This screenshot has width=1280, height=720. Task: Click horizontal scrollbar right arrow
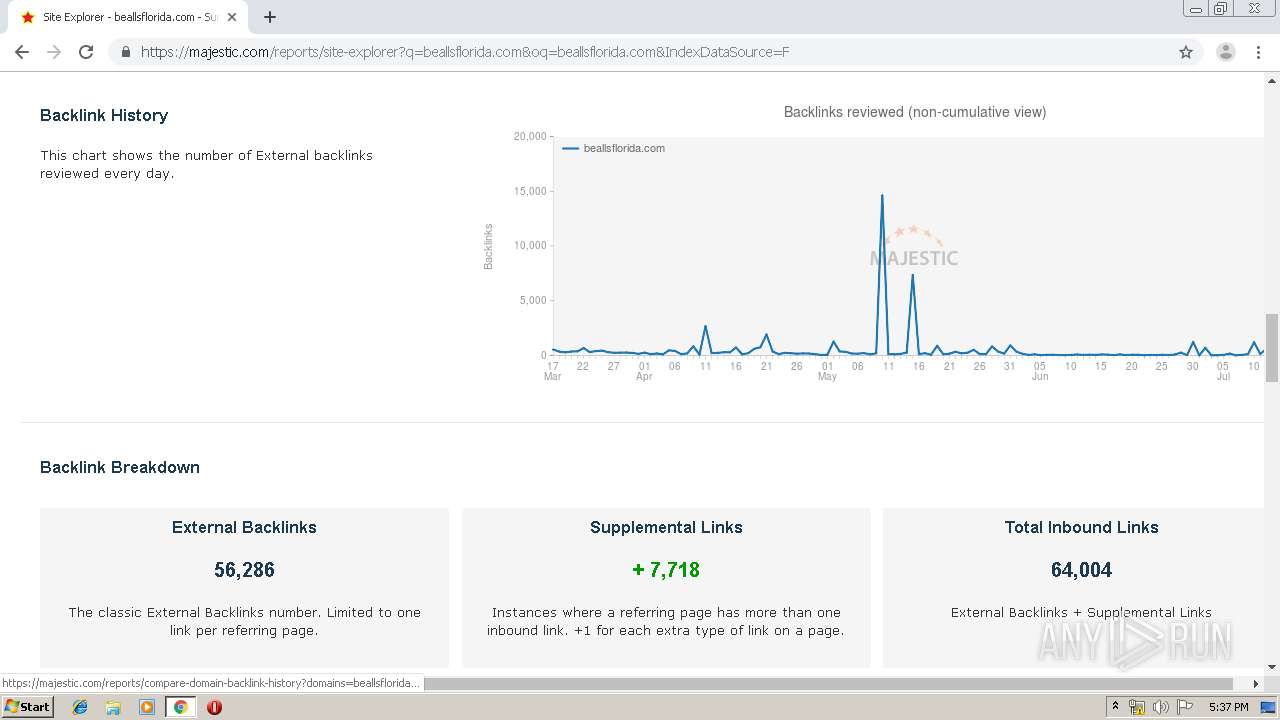(x=1256, y=684)
